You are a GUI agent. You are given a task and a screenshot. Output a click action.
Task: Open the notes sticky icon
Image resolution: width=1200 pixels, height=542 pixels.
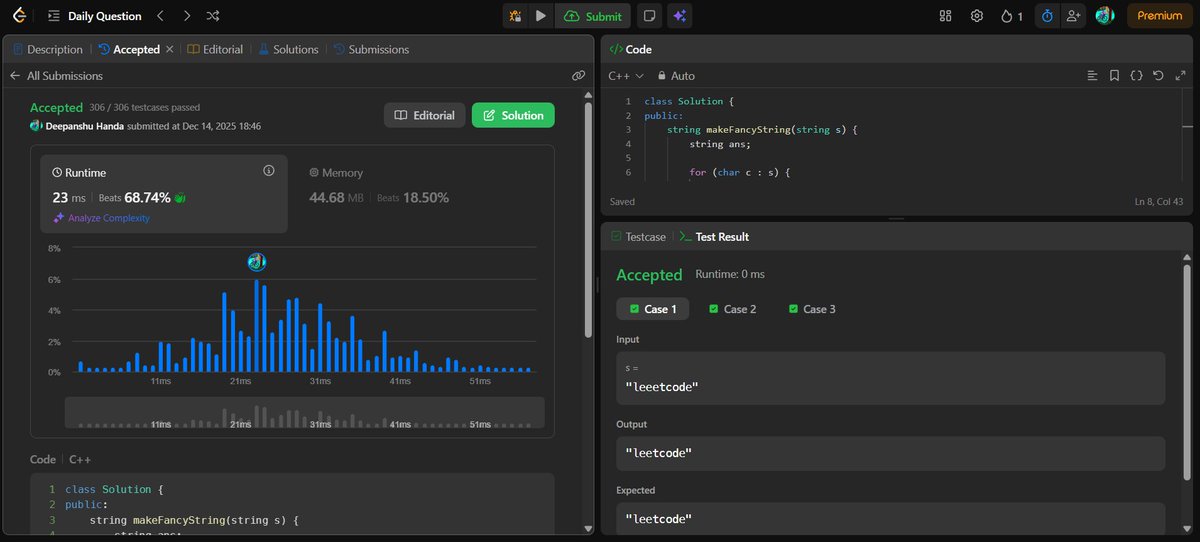point(650,16)
